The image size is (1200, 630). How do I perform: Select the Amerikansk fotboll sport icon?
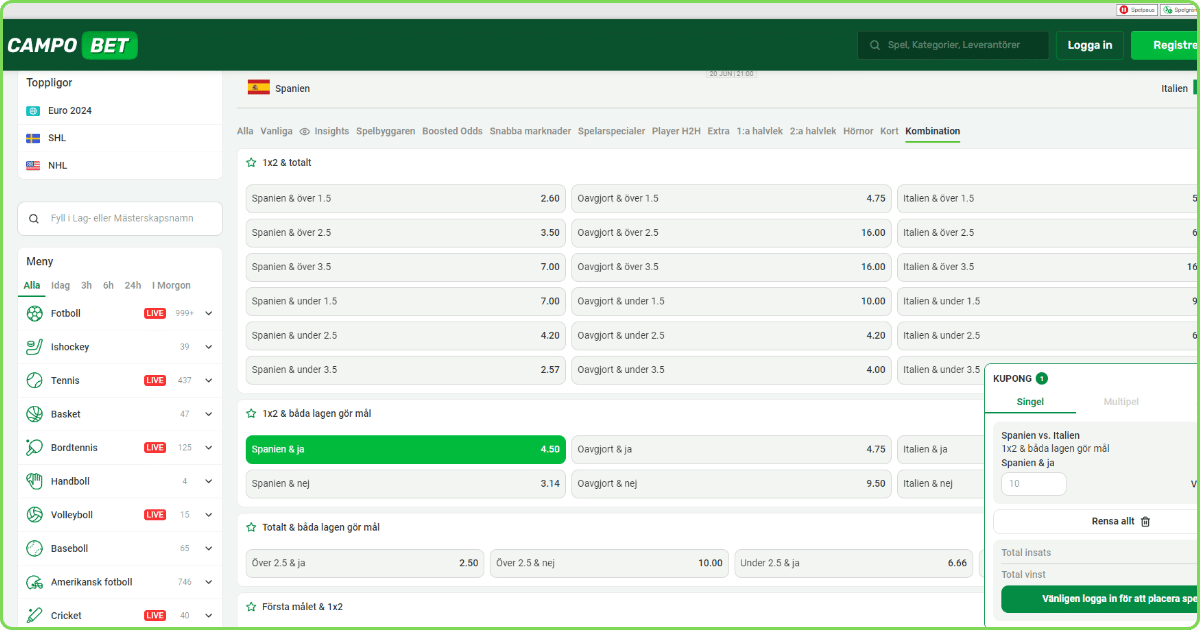[x=35, y=582]
